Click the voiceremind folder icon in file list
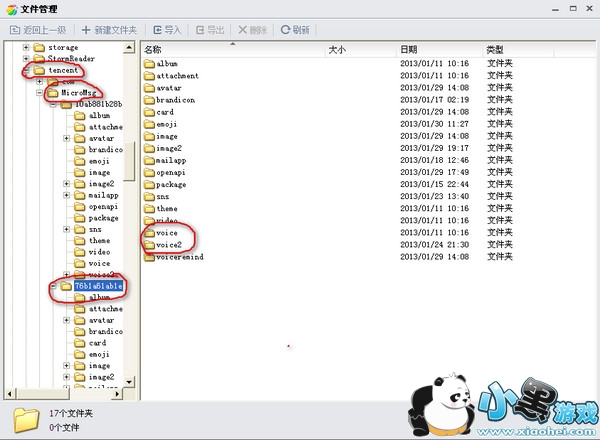This screenshot has width=600, height=440. pos(149,257)
